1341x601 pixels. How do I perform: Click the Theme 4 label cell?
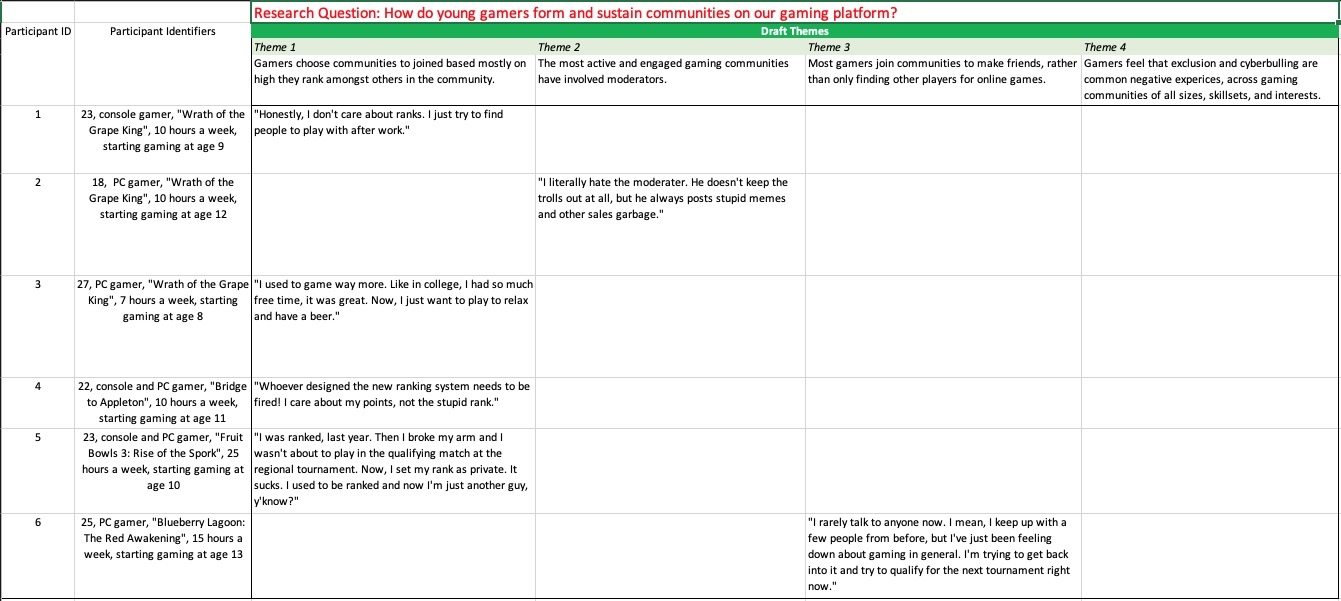1210,47
